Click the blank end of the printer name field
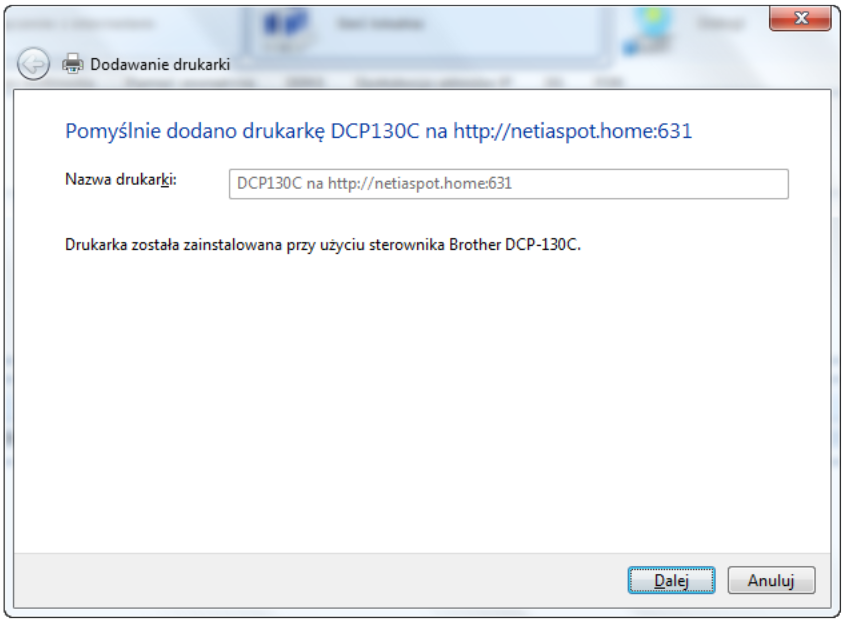 coord(649,184)
